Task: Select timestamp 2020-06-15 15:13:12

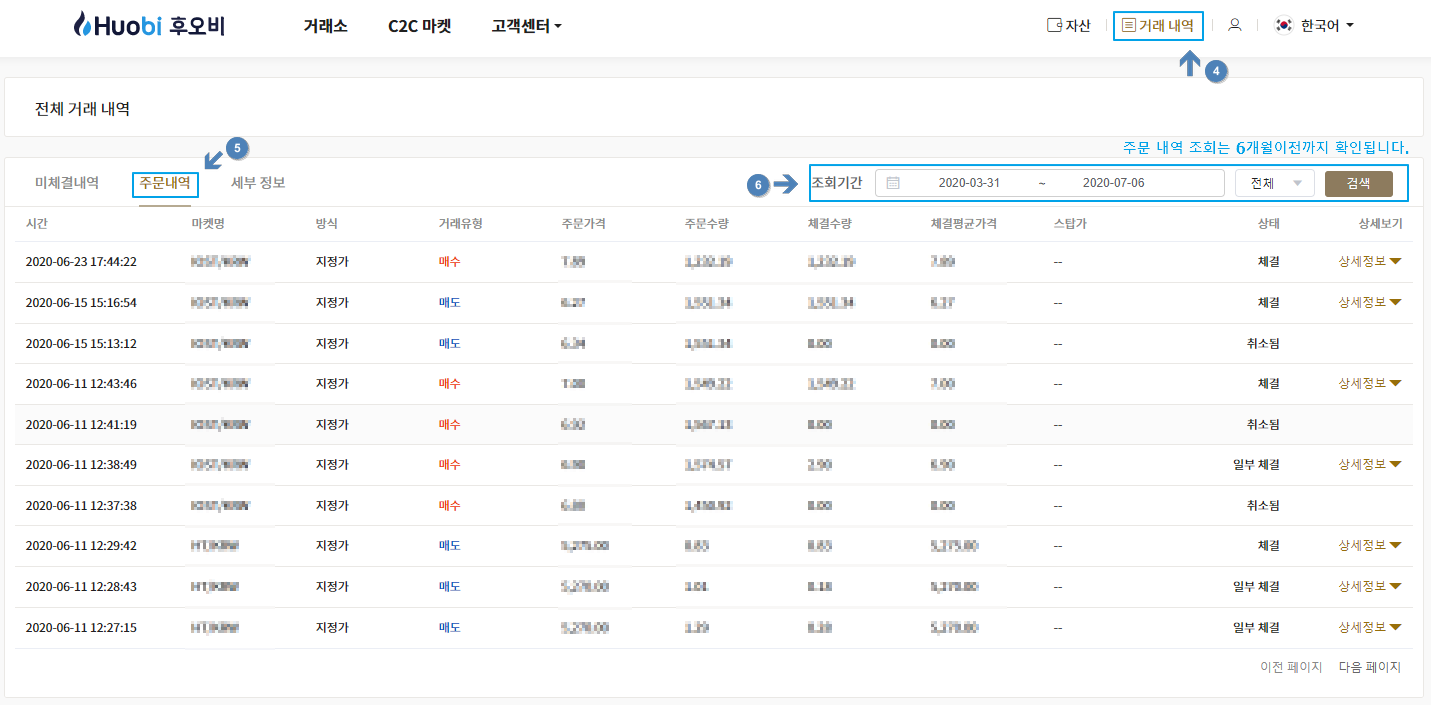Action: pyautogui.click(x=81, y=343)
